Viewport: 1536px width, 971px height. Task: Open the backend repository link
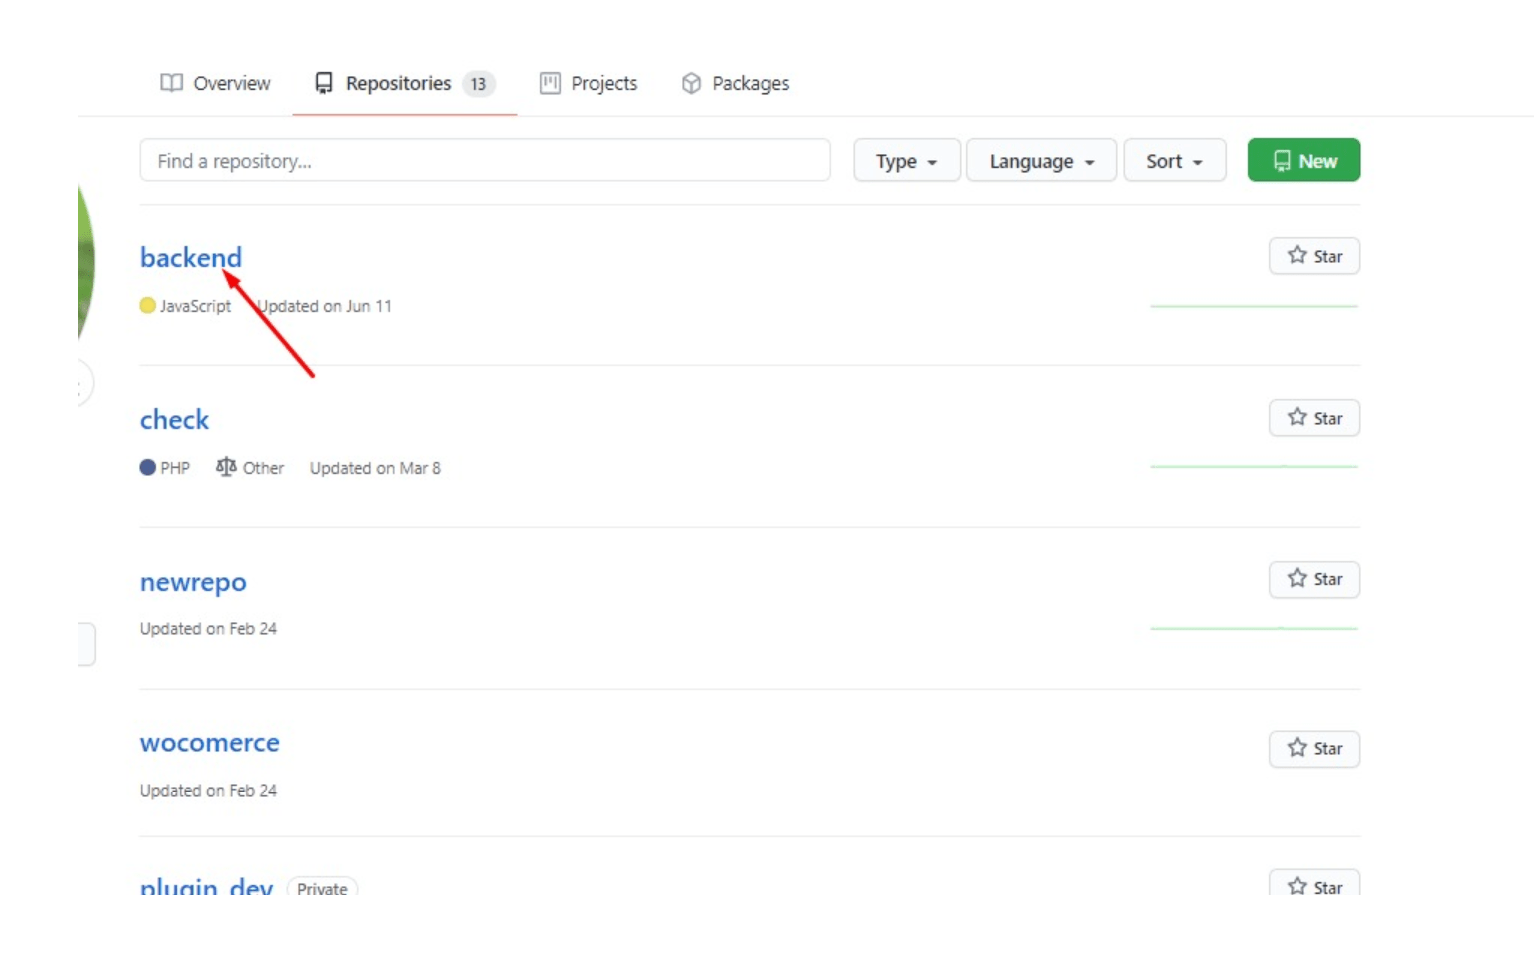(190, 257)
